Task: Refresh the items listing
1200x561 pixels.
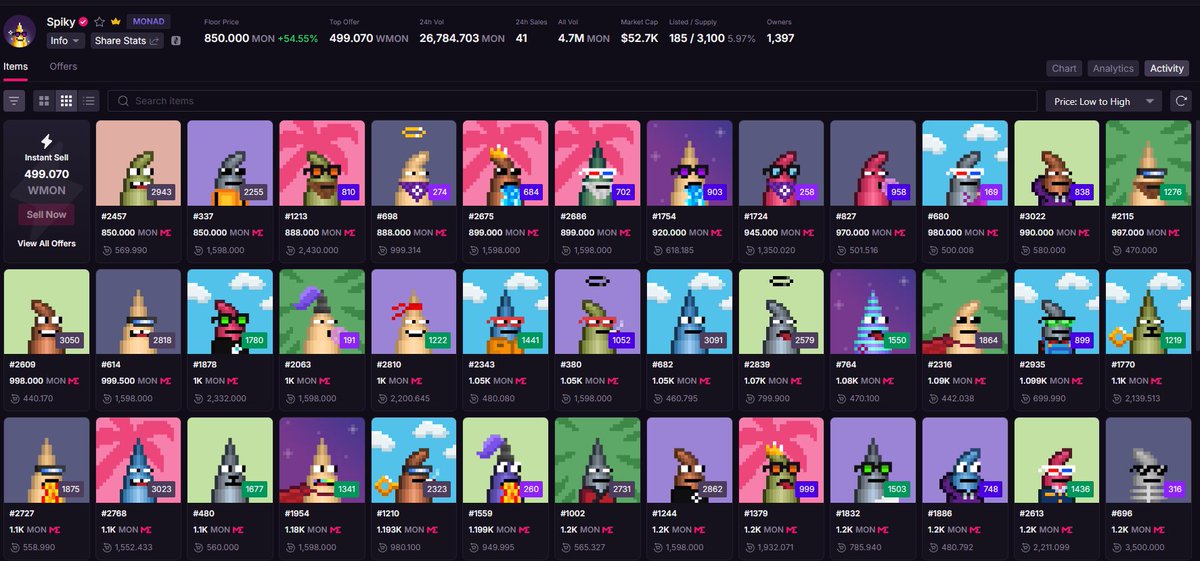Action: click(1181, 101)
